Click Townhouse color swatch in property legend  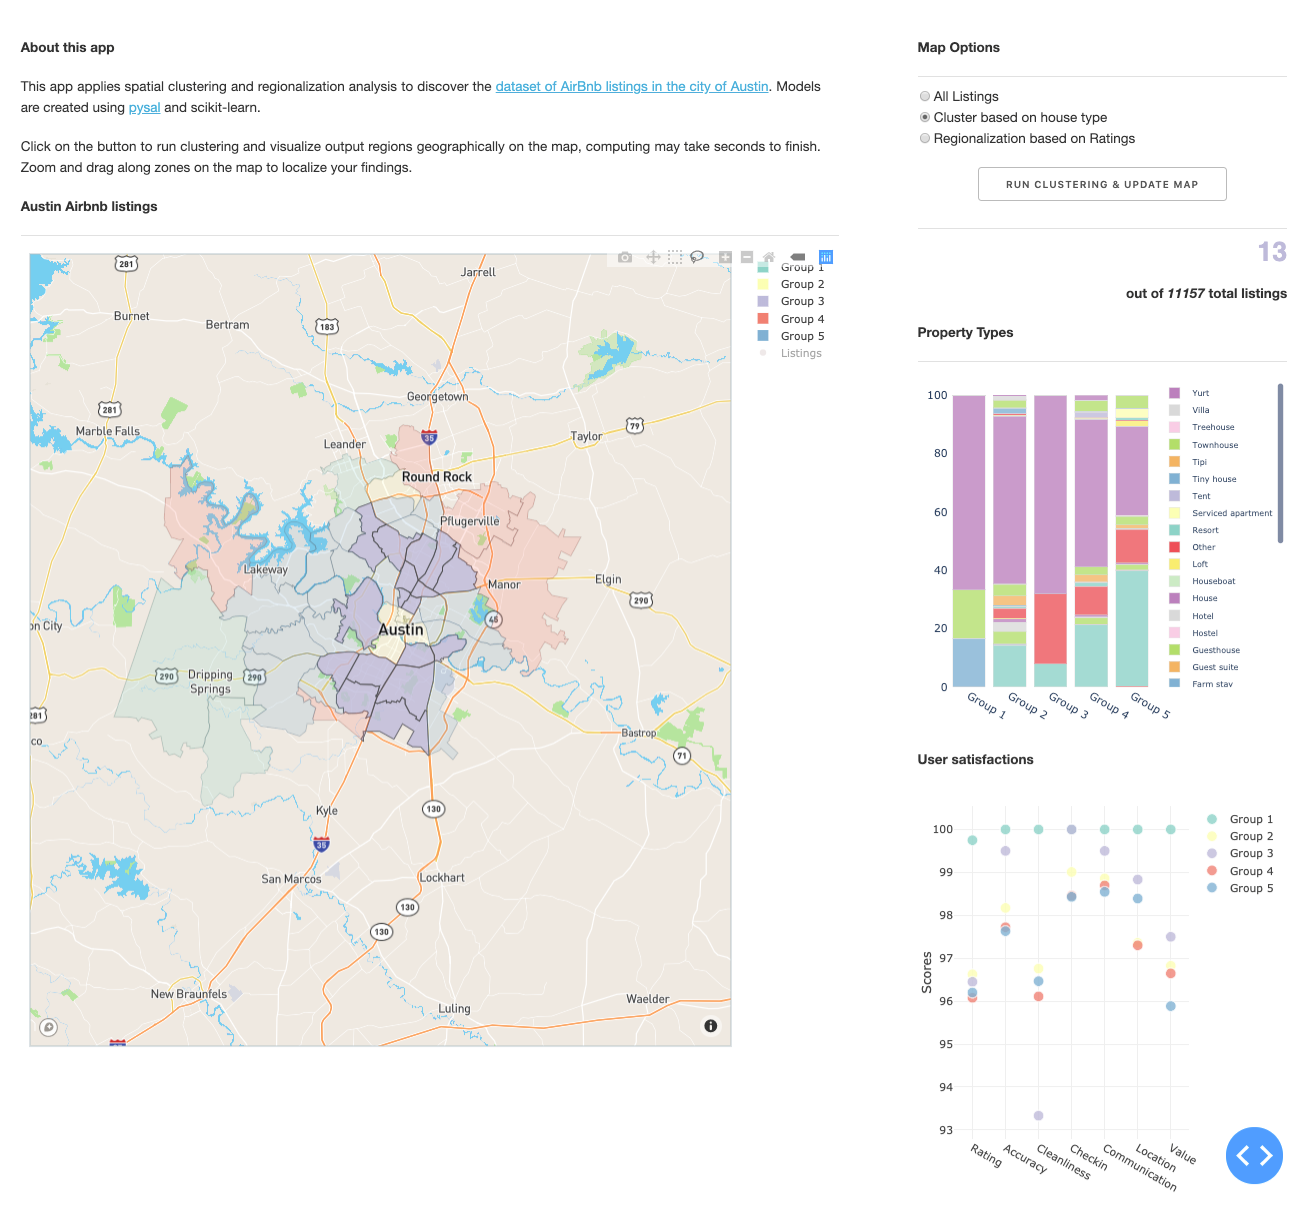[1174, 445]
